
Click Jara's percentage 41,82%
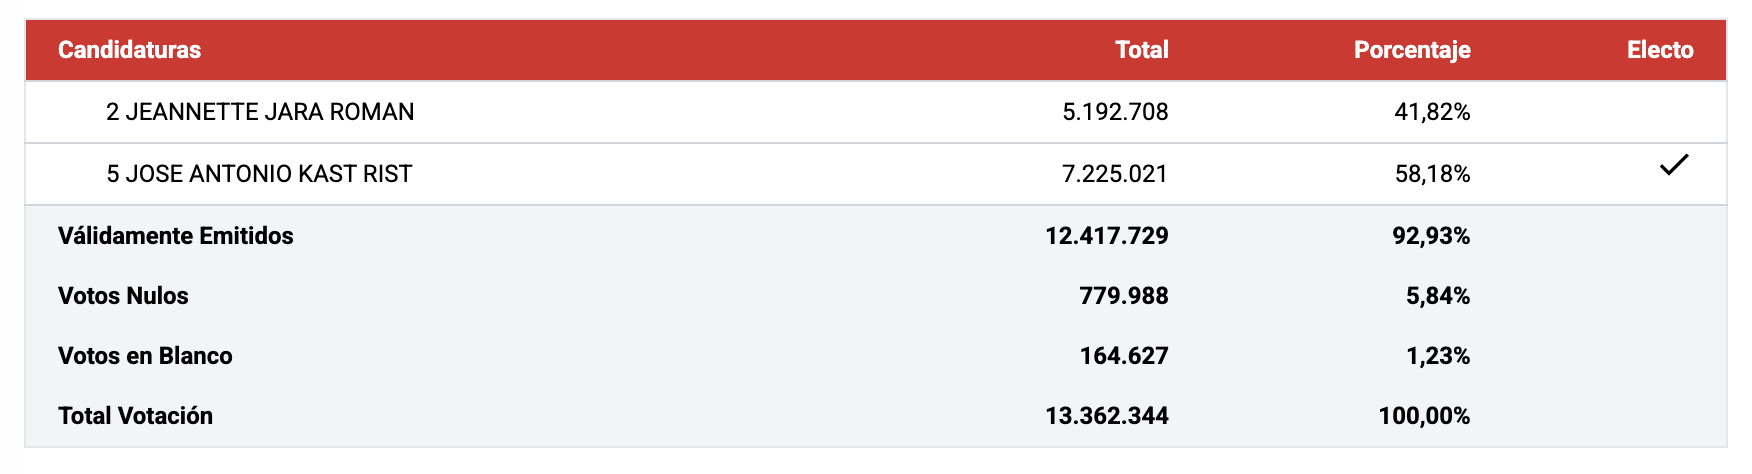point(1432,112)
